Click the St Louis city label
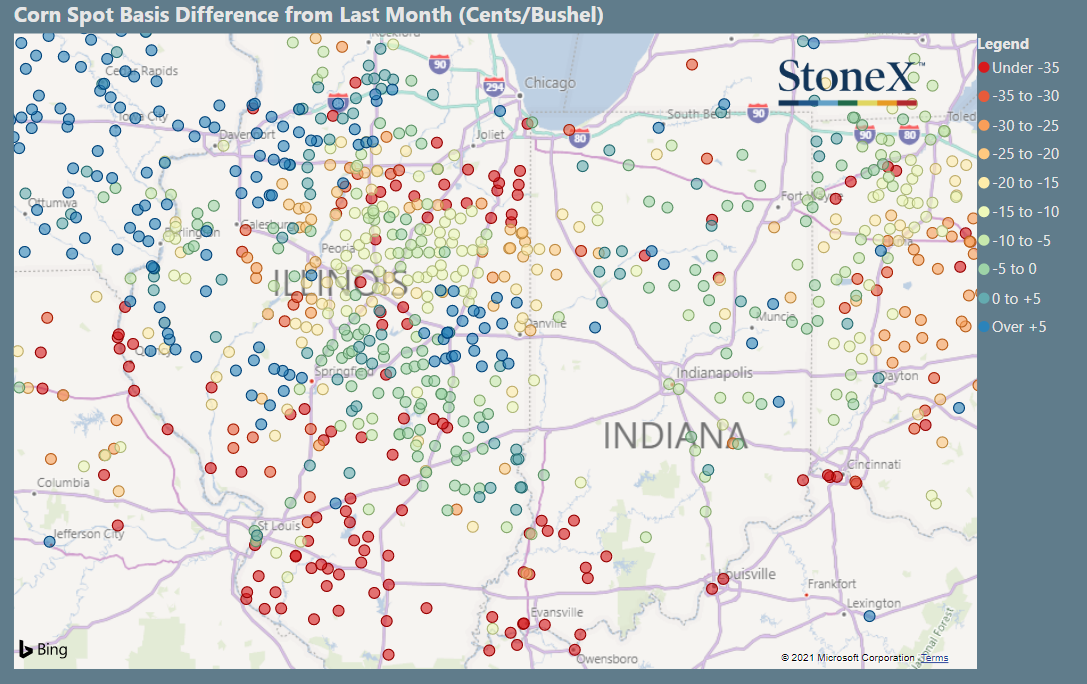This screenshot has height=684, width=1087. tap(279, 526)
